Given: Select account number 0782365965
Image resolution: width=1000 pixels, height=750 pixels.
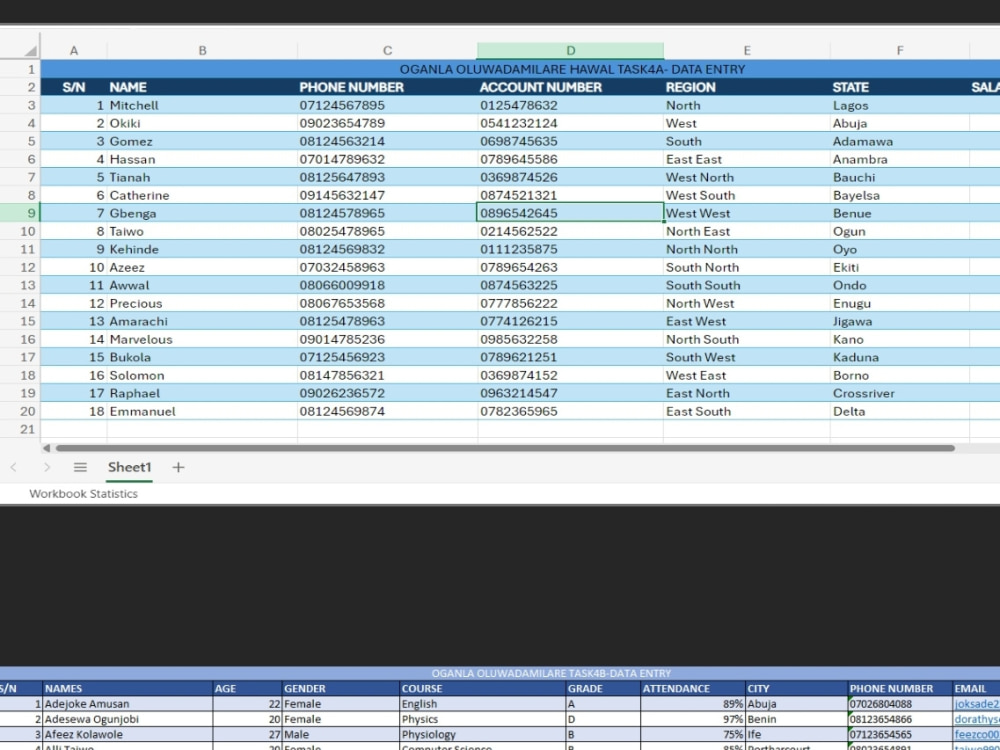Looking at the screenshot, I should [570, 411].
